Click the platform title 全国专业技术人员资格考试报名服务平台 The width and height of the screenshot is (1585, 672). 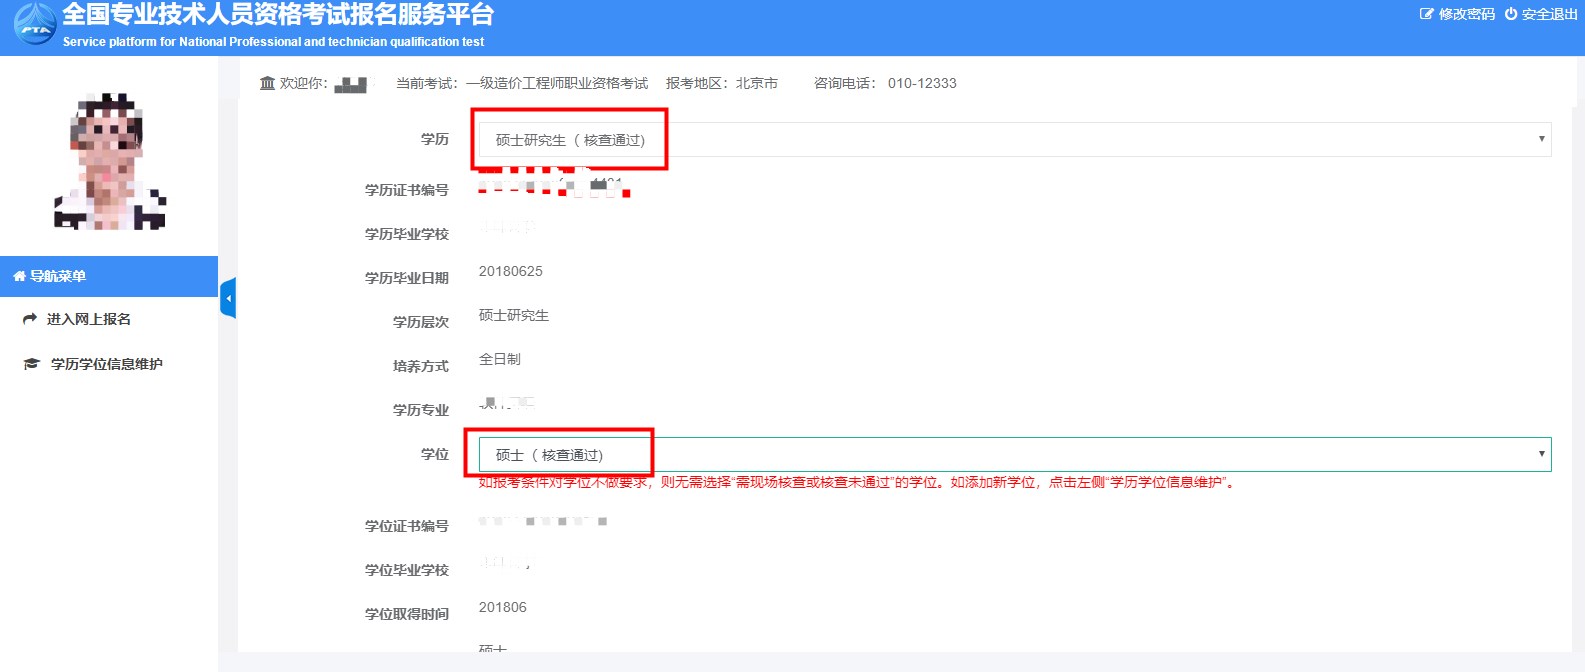coord(278,15)
